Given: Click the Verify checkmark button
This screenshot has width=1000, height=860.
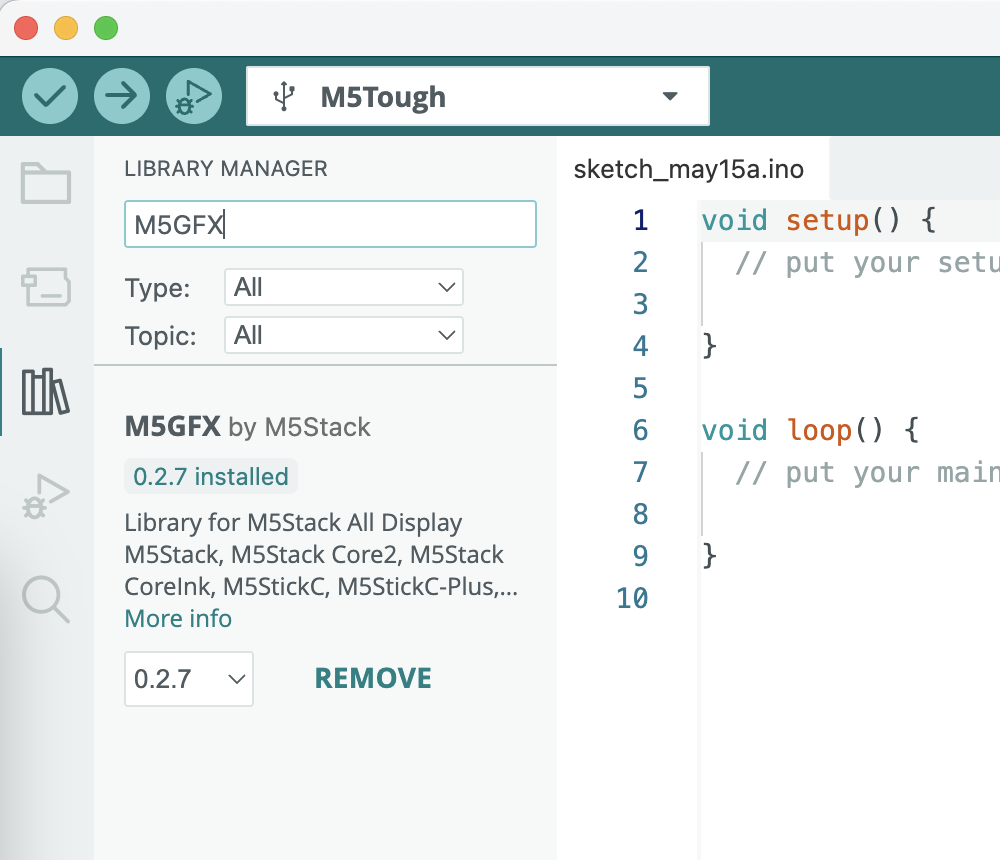Looking at the screenshot, I should tap(50, 96).
